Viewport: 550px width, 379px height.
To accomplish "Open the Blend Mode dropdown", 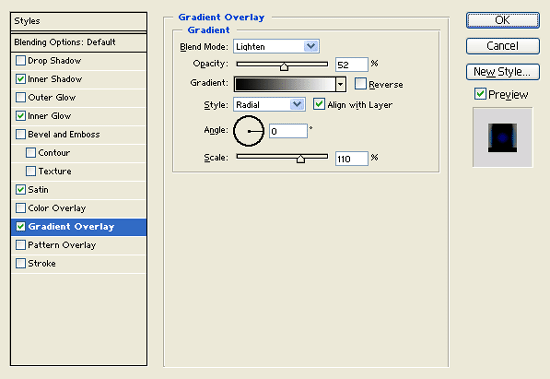I will tap(276, 46).
